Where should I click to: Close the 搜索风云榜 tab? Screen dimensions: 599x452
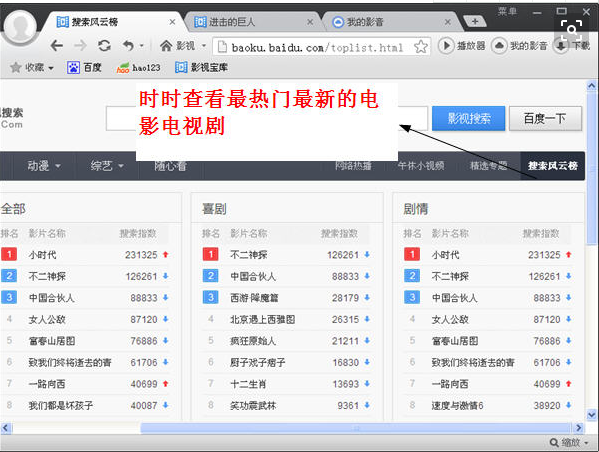pos(172,22)
